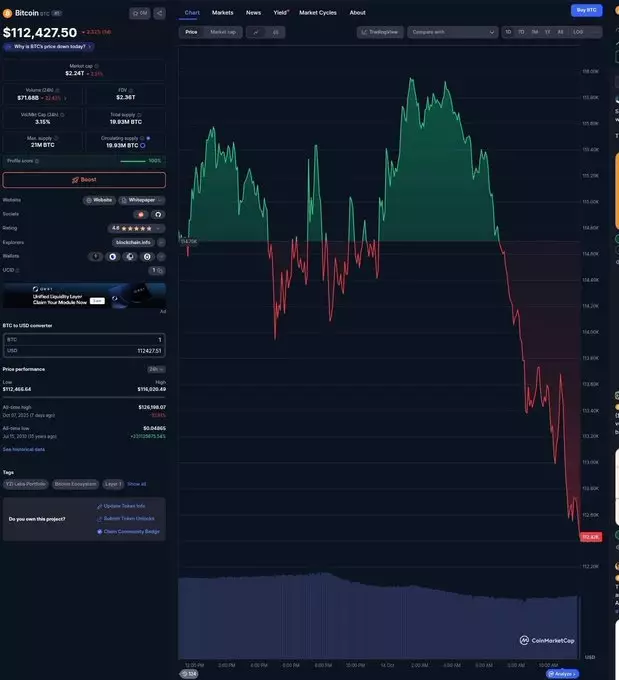
Task: Switch to candlestick chart style icon
Action: point(275,32)
